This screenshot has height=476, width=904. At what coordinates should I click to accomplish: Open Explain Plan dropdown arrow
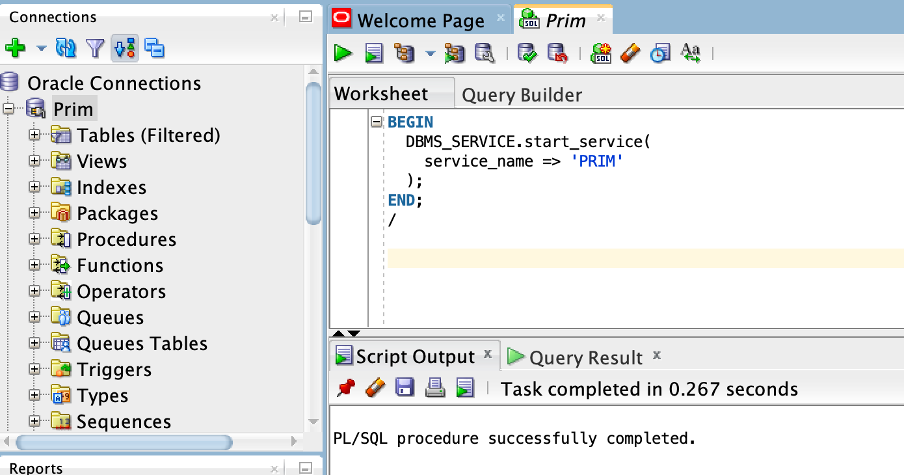click(x=430, y=54)
